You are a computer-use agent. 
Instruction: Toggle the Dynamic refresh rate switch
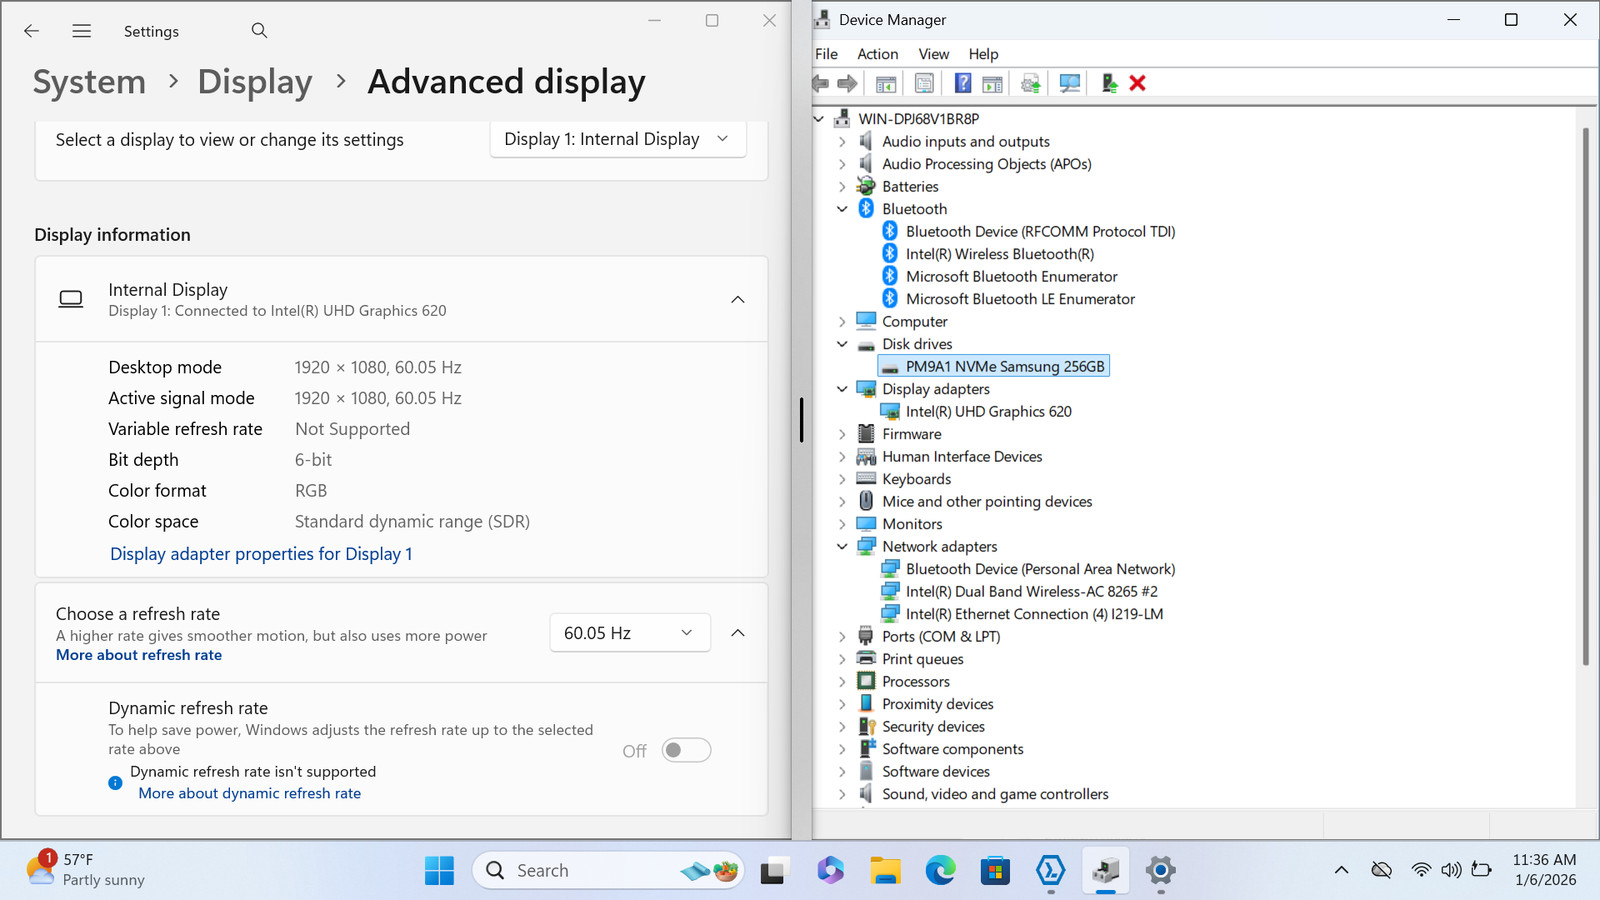687,750
